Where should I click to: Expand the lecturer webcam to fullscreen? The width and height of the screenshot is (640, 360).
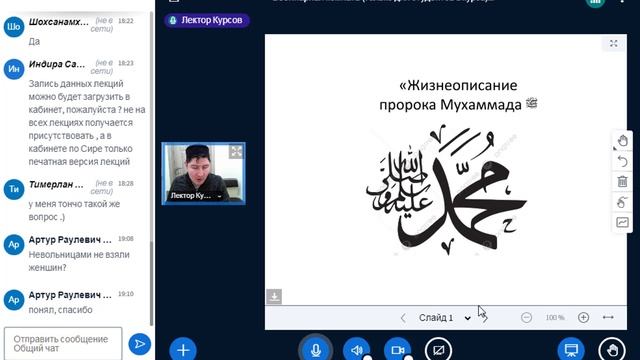pyautogui.click(x=236, y=152)
